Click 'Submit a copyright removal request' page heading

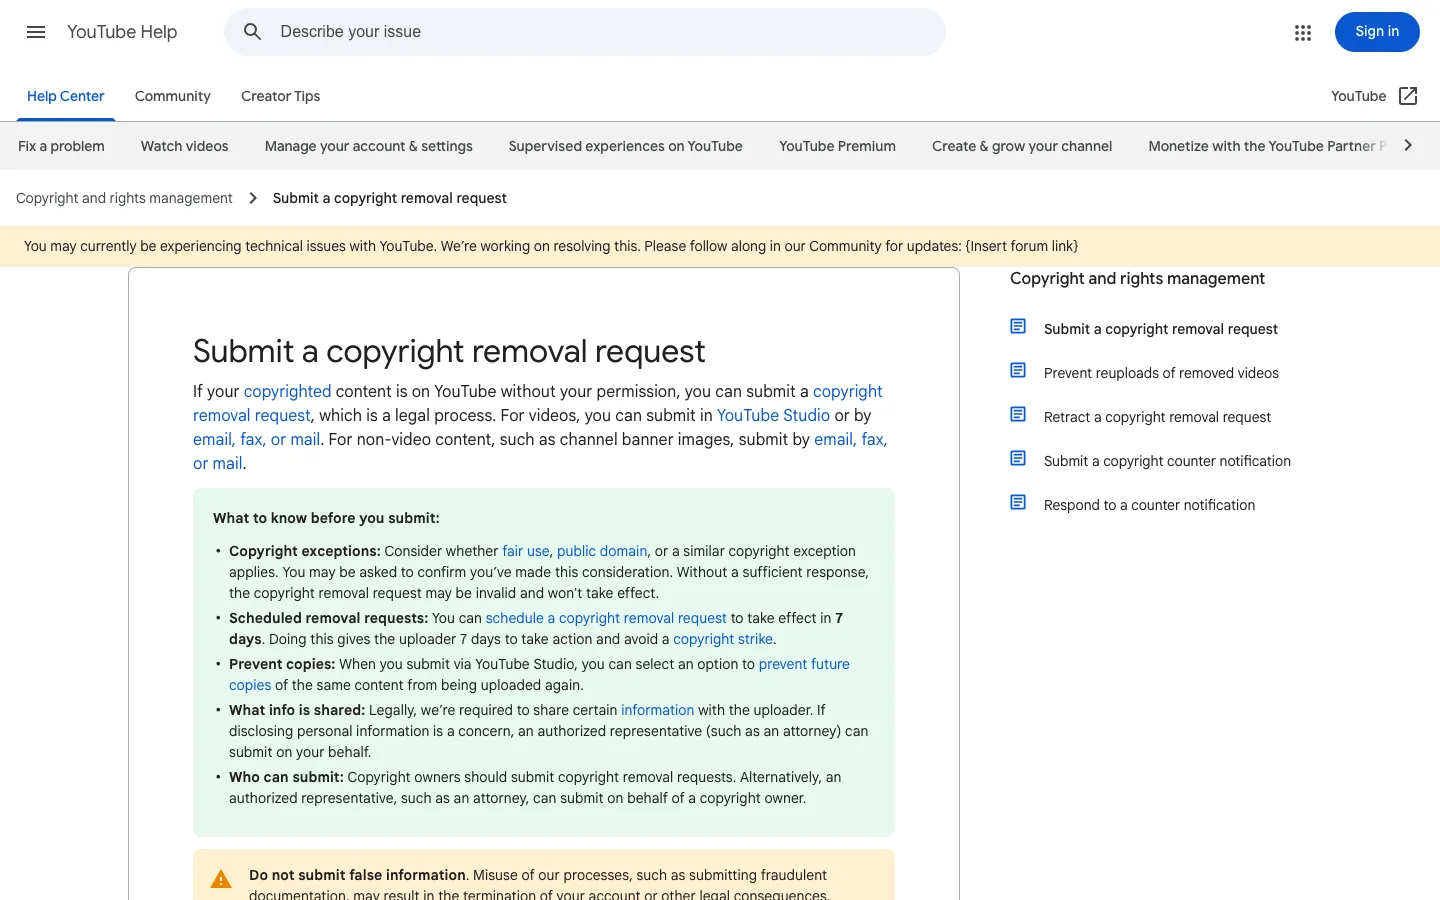[449, 351]
